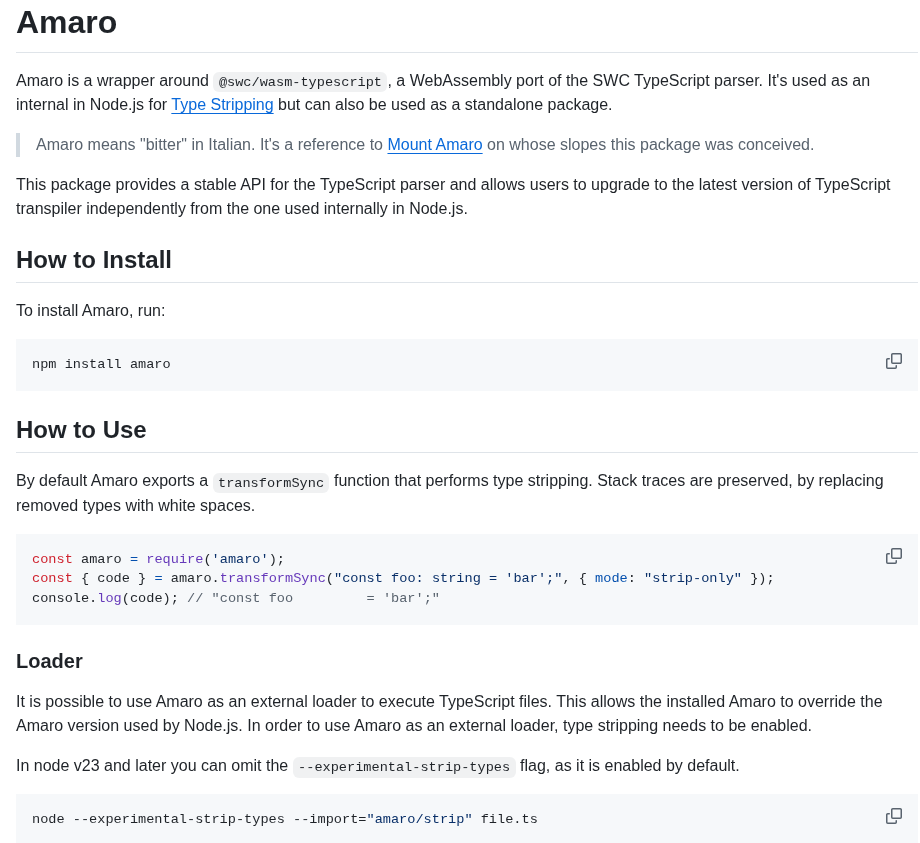
Task: Click the @swc/wasm-typescript inline code
Action: coord(300,82)
